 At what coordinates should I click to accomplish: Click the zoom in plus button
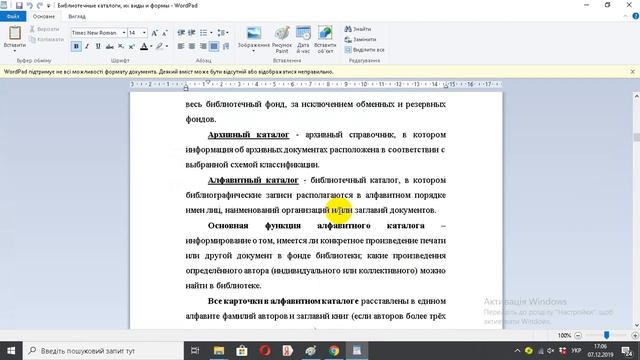click(x=635, y=335)
